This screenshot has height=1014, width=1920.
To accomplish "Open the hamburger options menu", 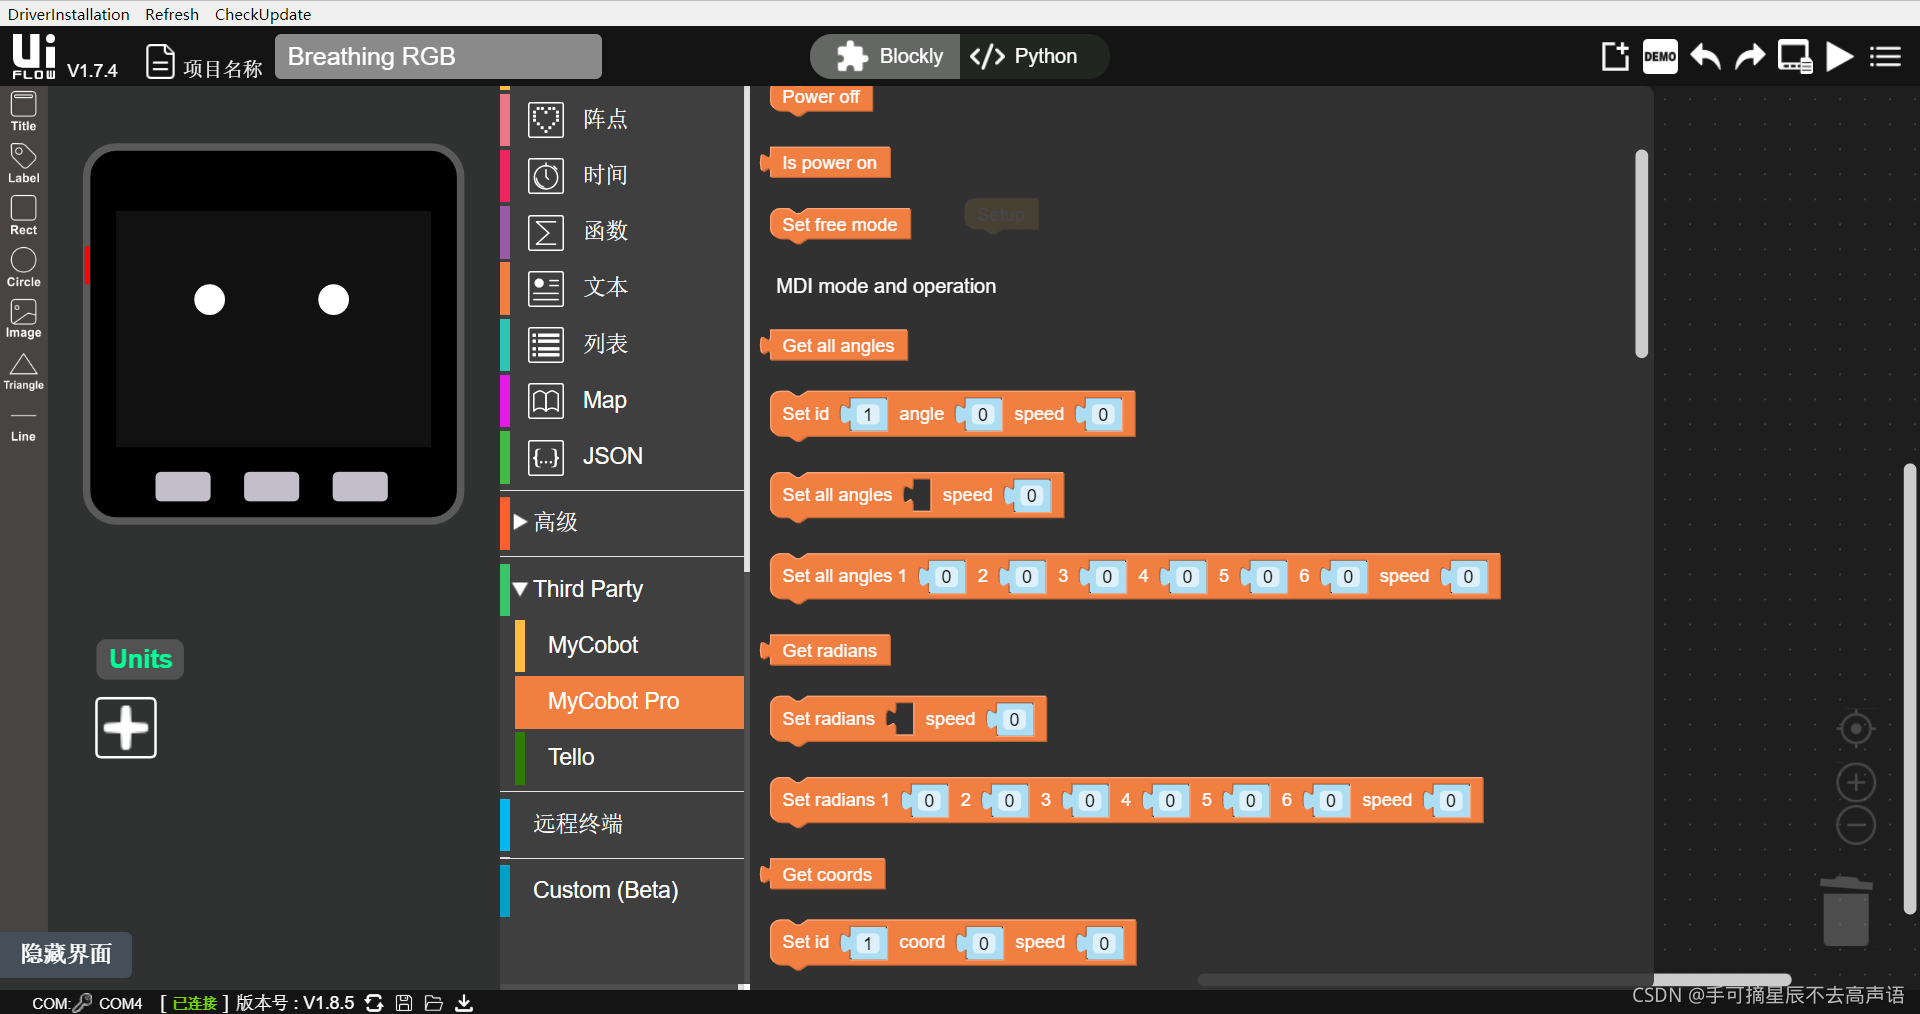I will point(1885,56).
